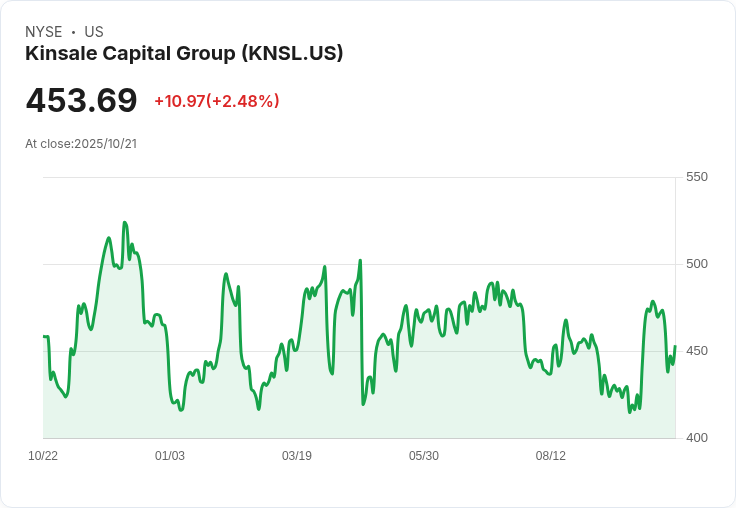Click the 08/12 x-axis date label
The image size is (736, 508).
click(551, 455)
